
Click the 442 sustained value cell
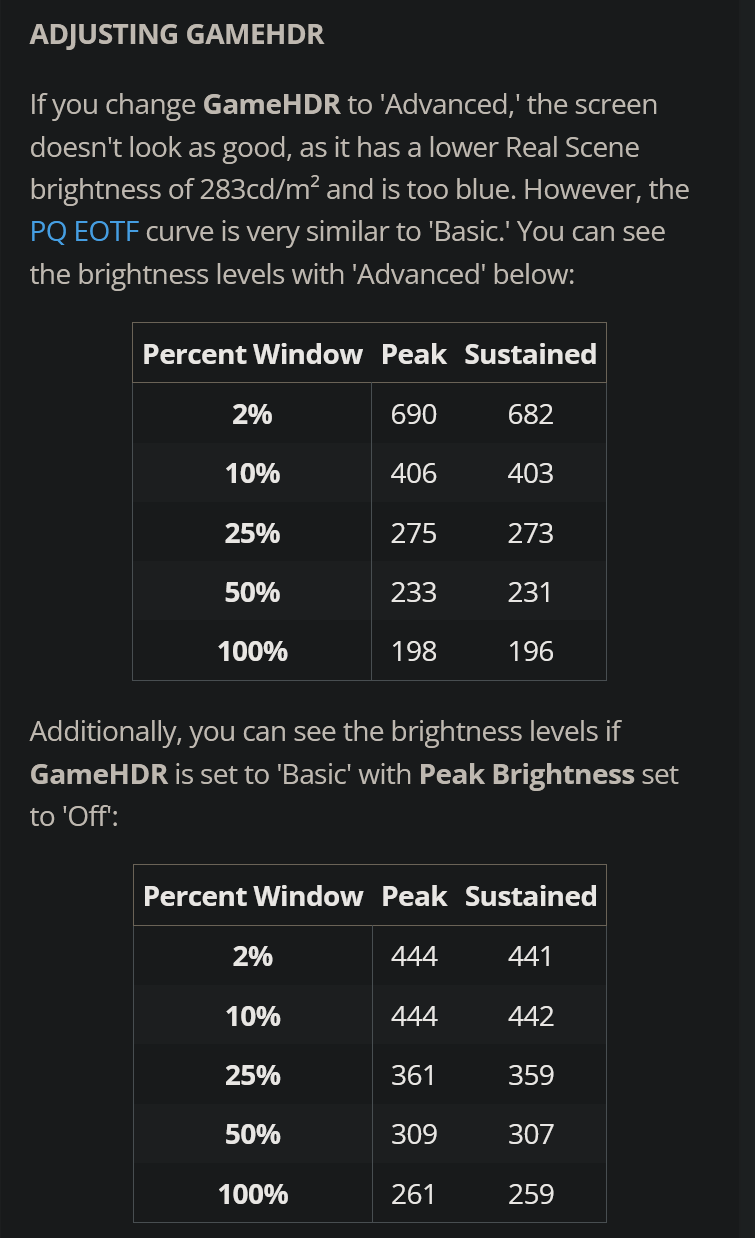[x=530, y=1016]
